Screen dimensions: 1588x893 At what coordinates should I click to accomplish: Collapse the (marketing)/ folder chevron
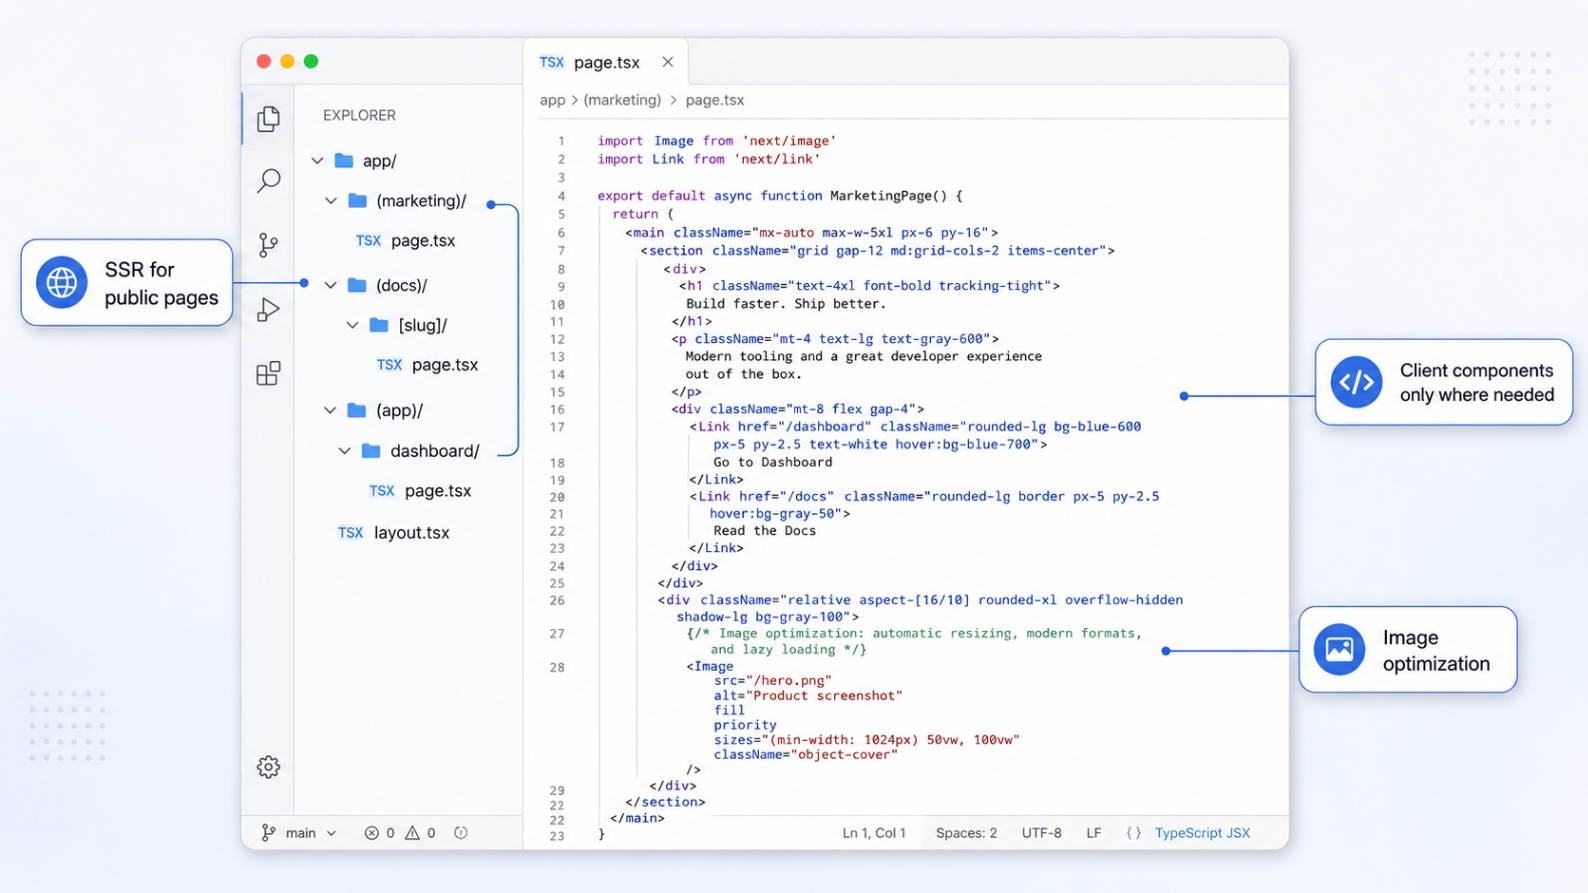[x=331, y=201]
